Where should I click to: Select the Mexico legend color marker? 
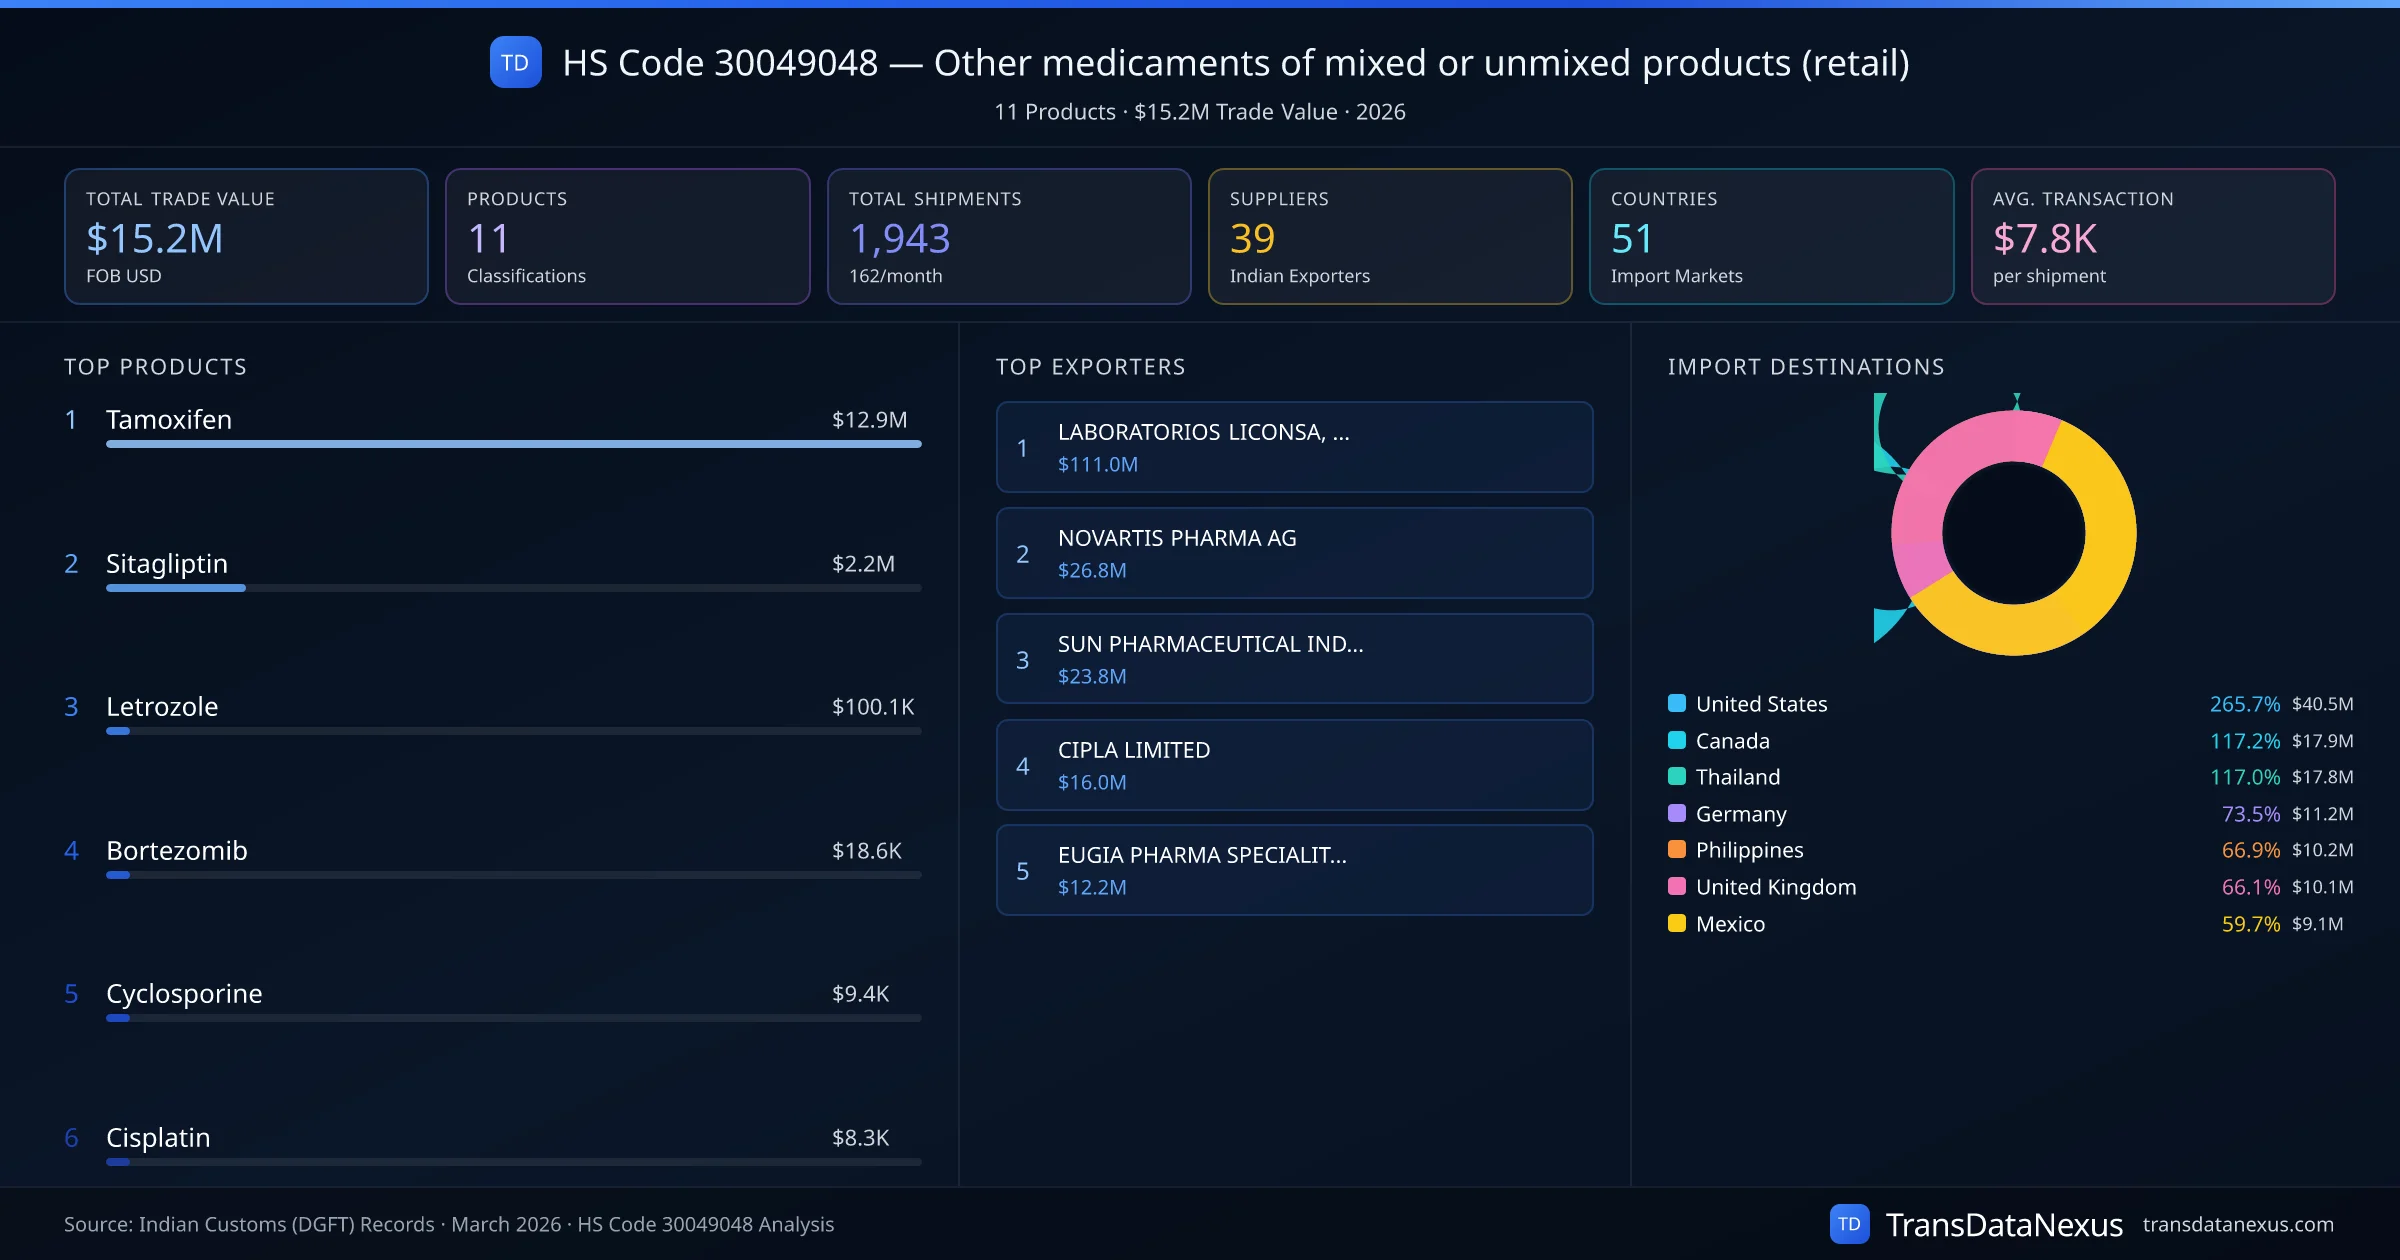click(1676, 923)
